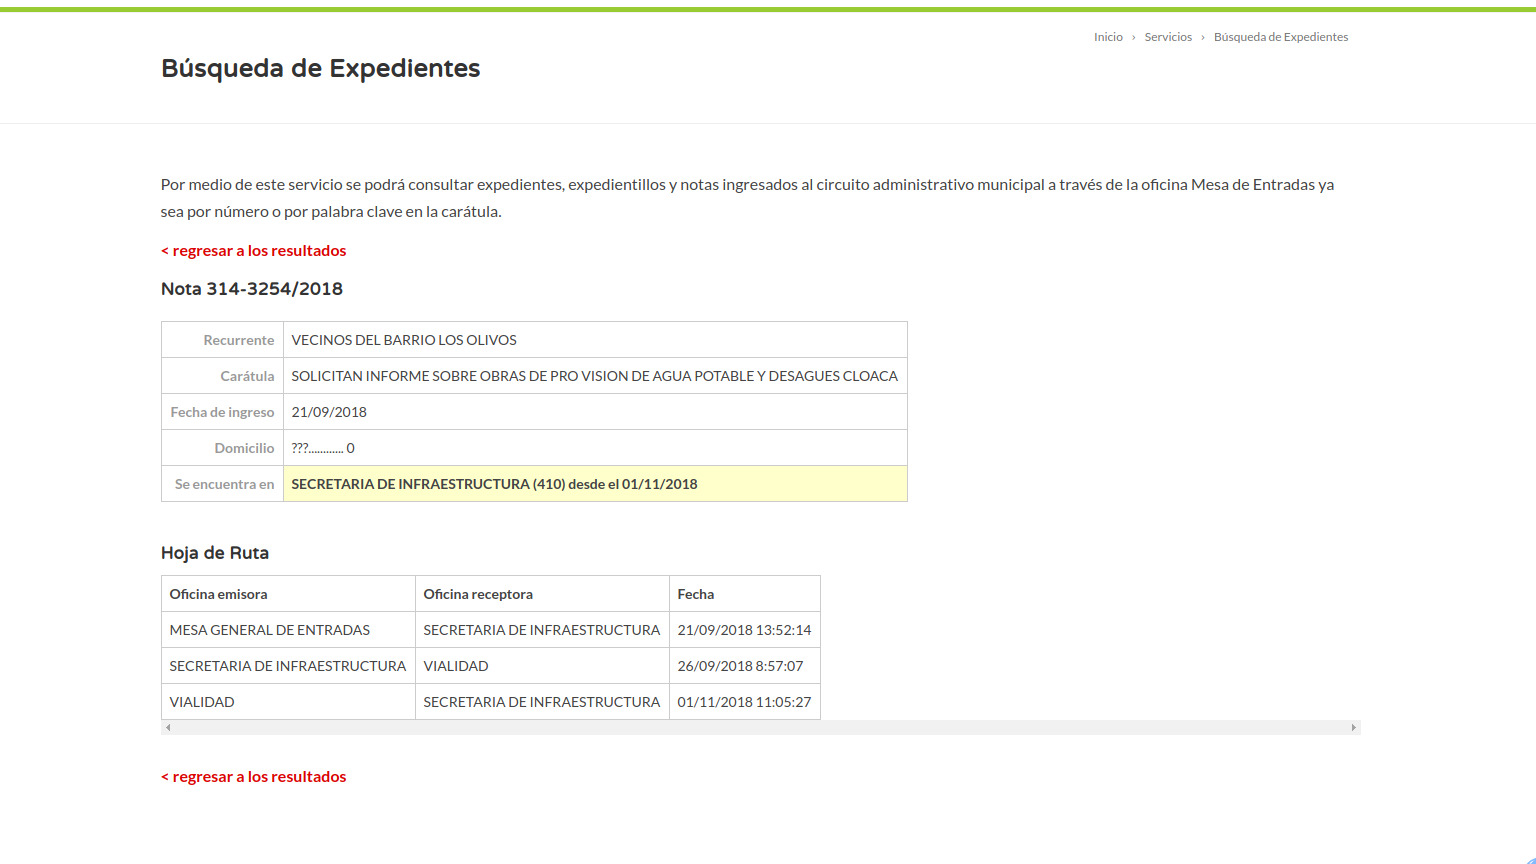Click the horizontal scrollbar track below the table

click(760, 728)
